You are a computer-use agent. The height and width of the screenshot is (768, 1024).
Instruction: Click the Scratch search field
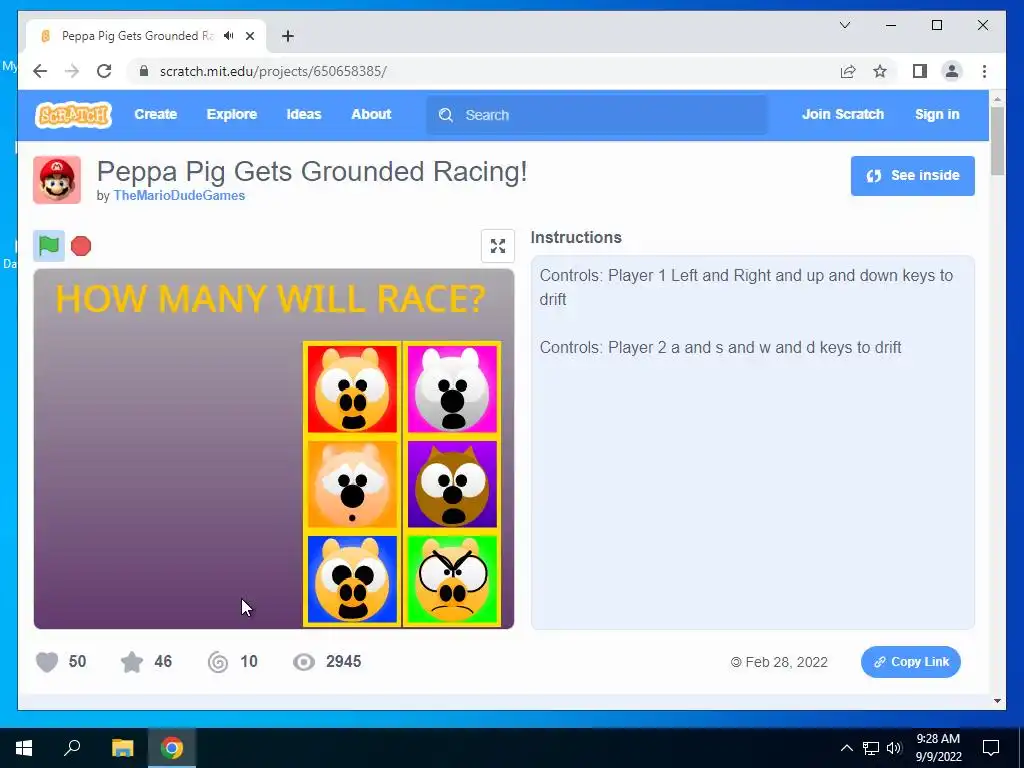point(597,115)
